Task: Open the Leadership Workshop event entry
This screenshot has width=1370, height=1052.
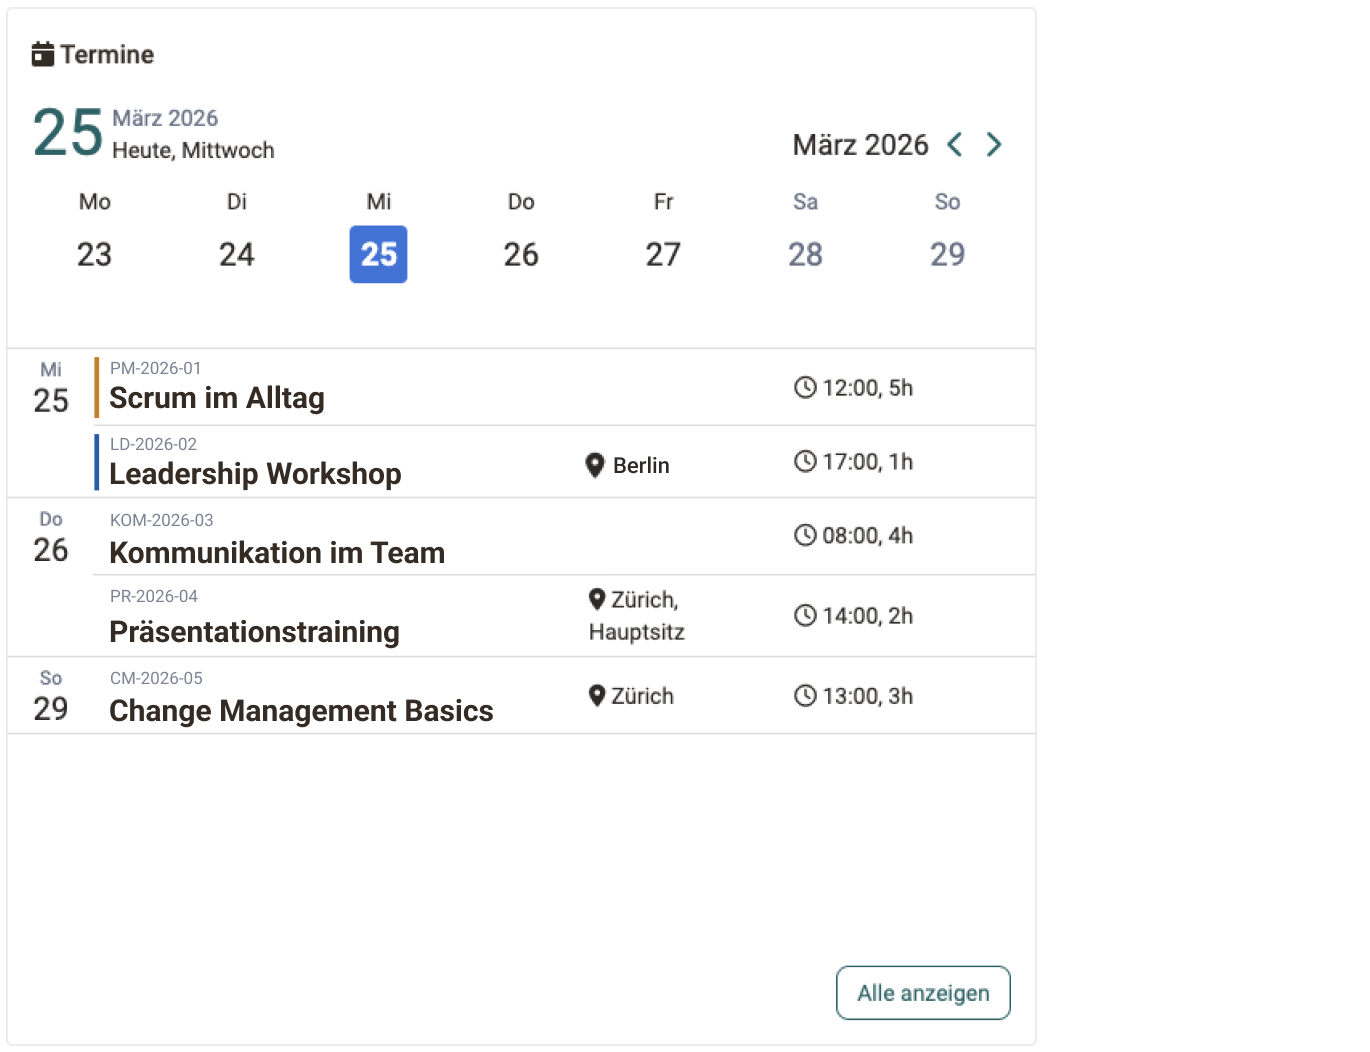Action: [255, 474]
